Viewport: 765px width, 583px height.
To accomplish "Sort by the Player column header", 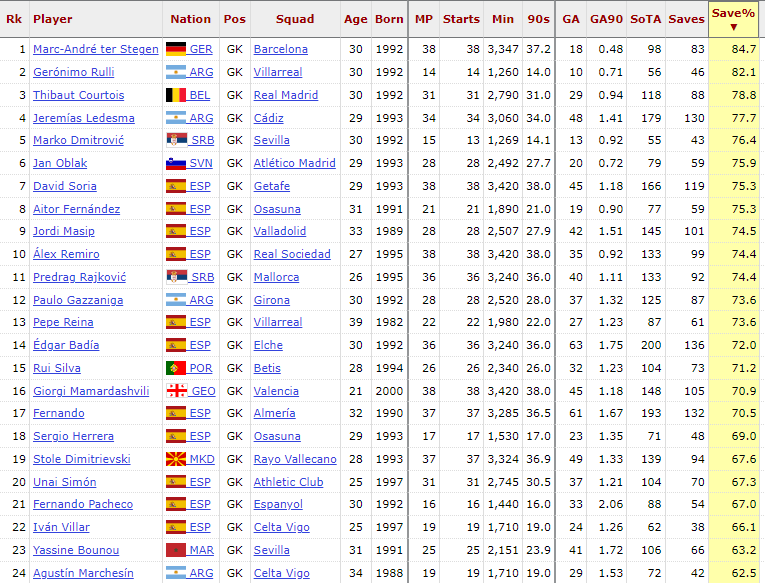I will pyautogui.click(x=53, y=19).
